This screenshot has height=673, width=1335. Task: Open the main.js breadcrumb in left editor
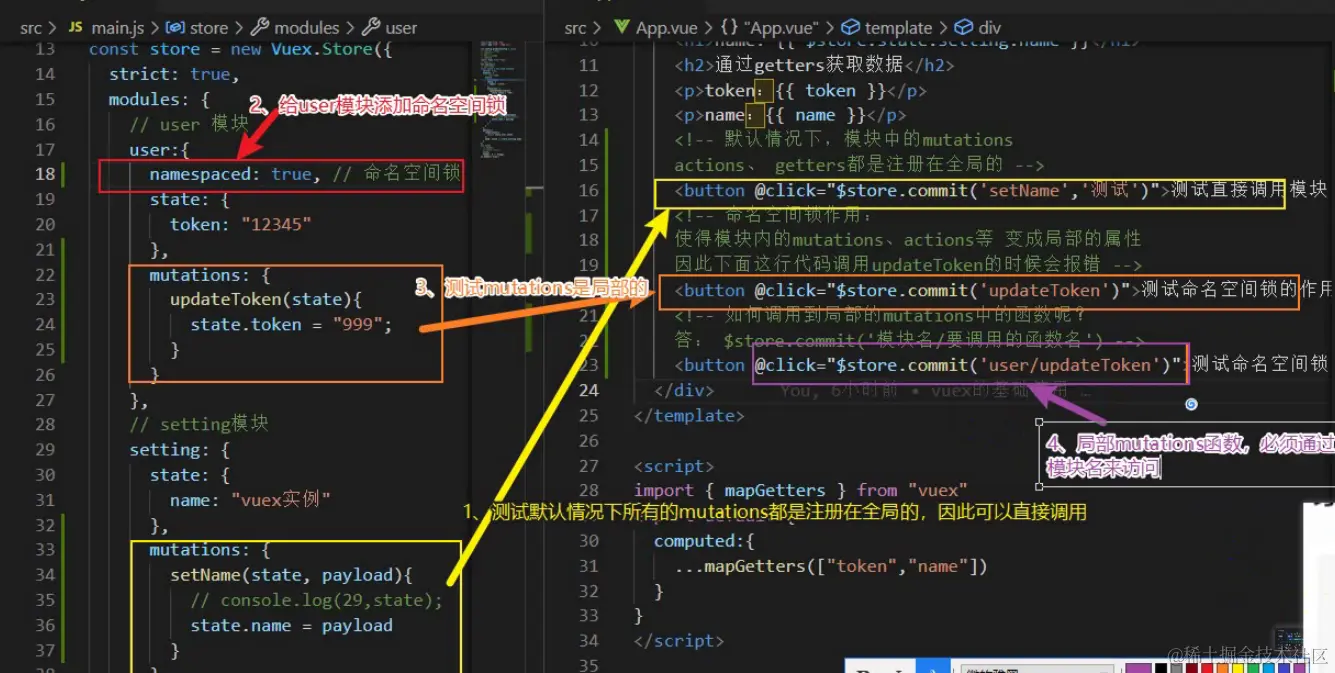pyautogui.click(x=106, y=28)
